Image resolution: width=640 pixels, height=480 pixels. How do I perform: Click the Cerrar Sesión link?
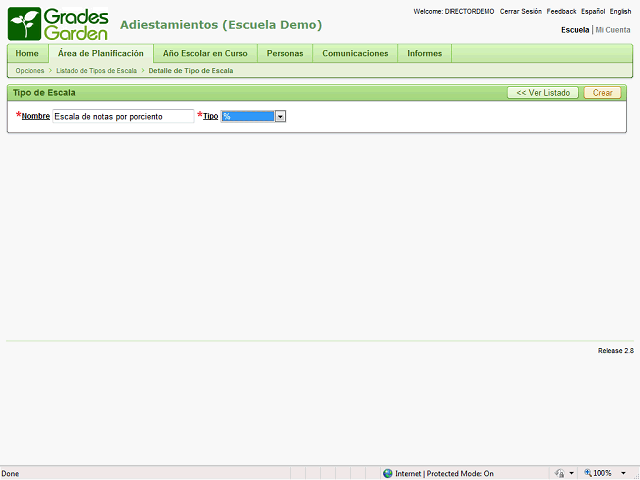(520, 11)
